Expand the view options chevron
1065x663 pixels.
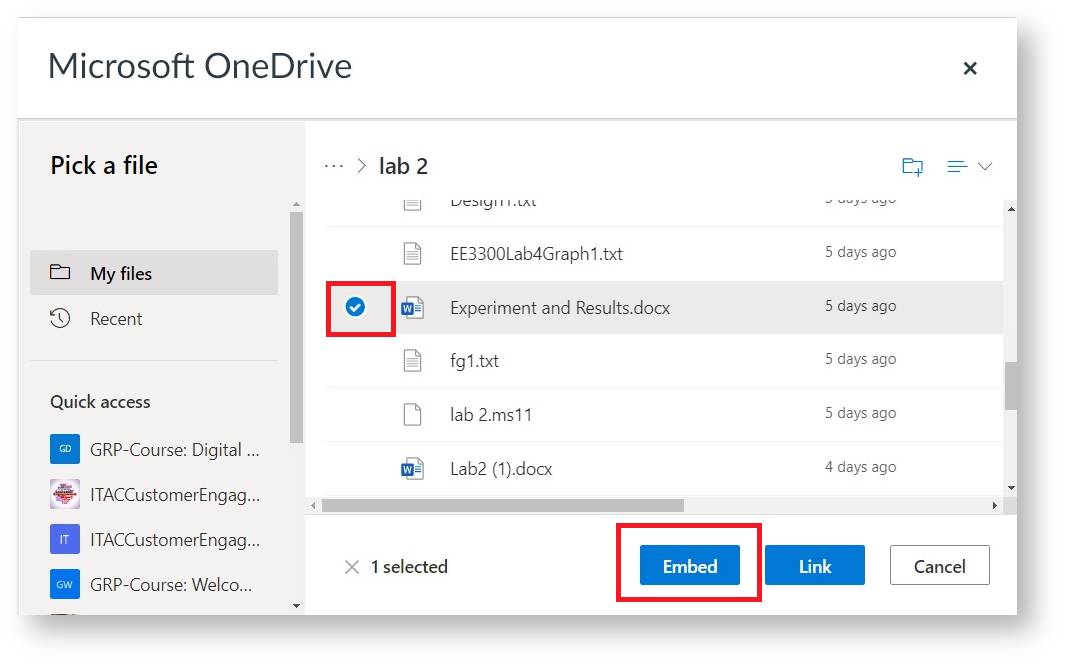click(985, 166)
